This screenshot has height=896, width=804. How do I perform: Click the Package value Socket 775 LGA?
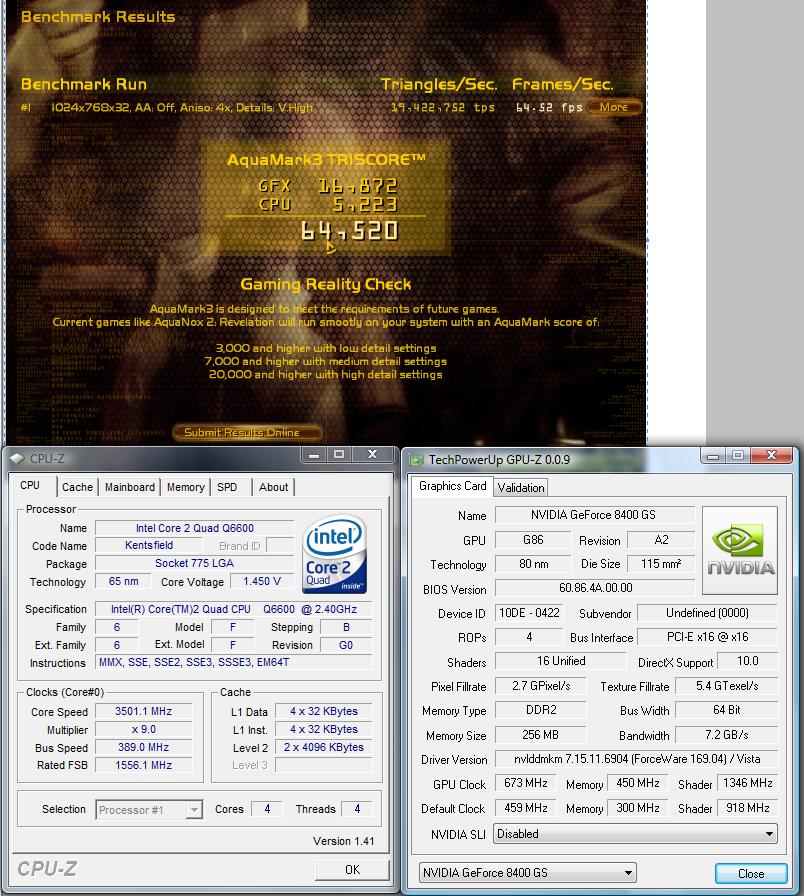pyautogui.click(x=194, y=563)
